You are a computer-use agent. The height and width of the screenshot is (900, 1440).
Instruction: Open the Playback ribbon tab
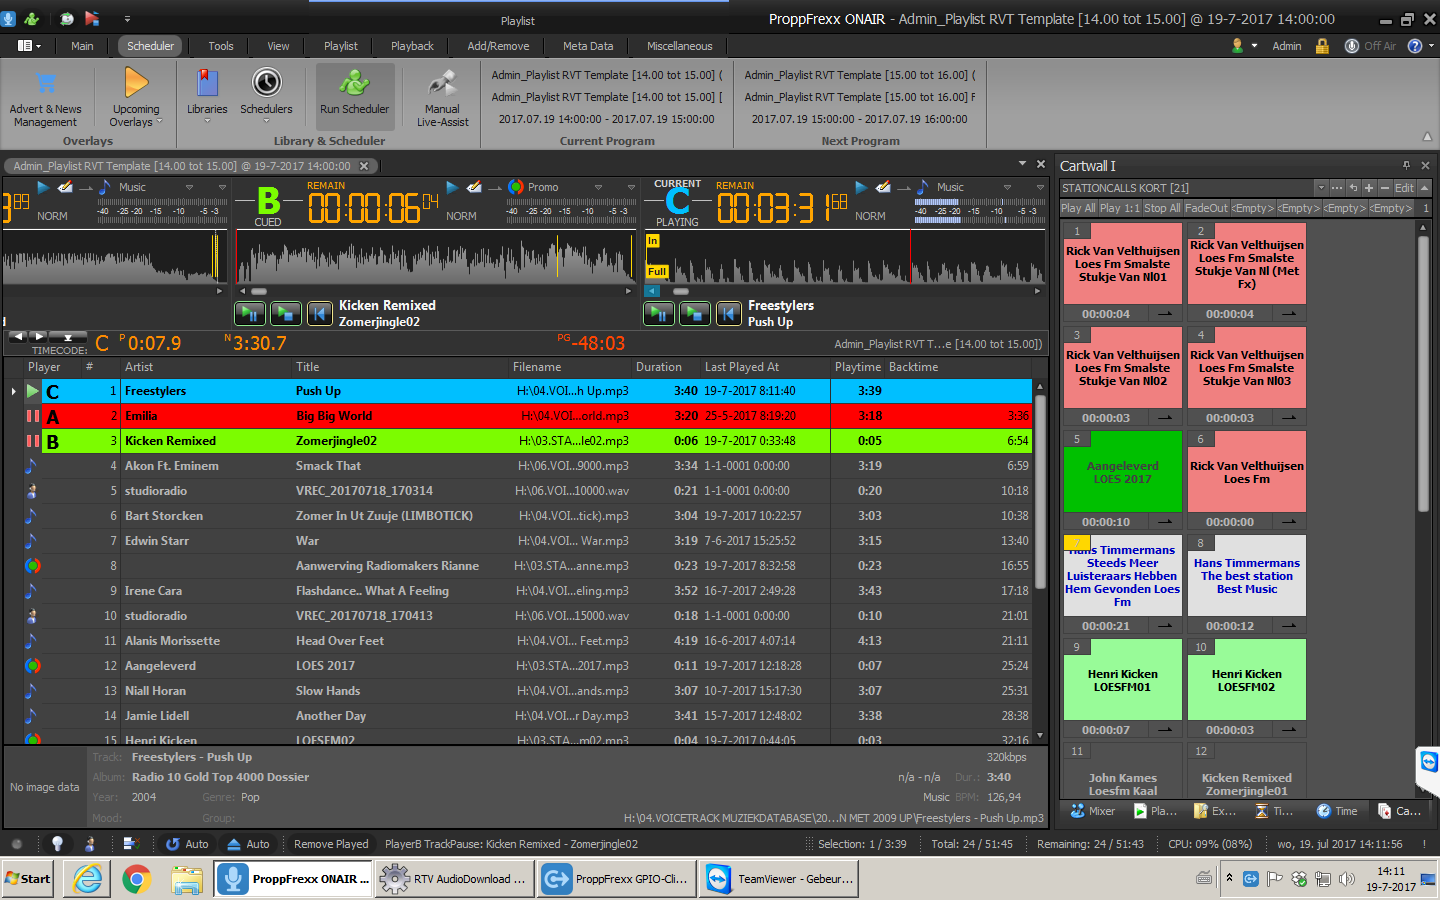[412, 46]
